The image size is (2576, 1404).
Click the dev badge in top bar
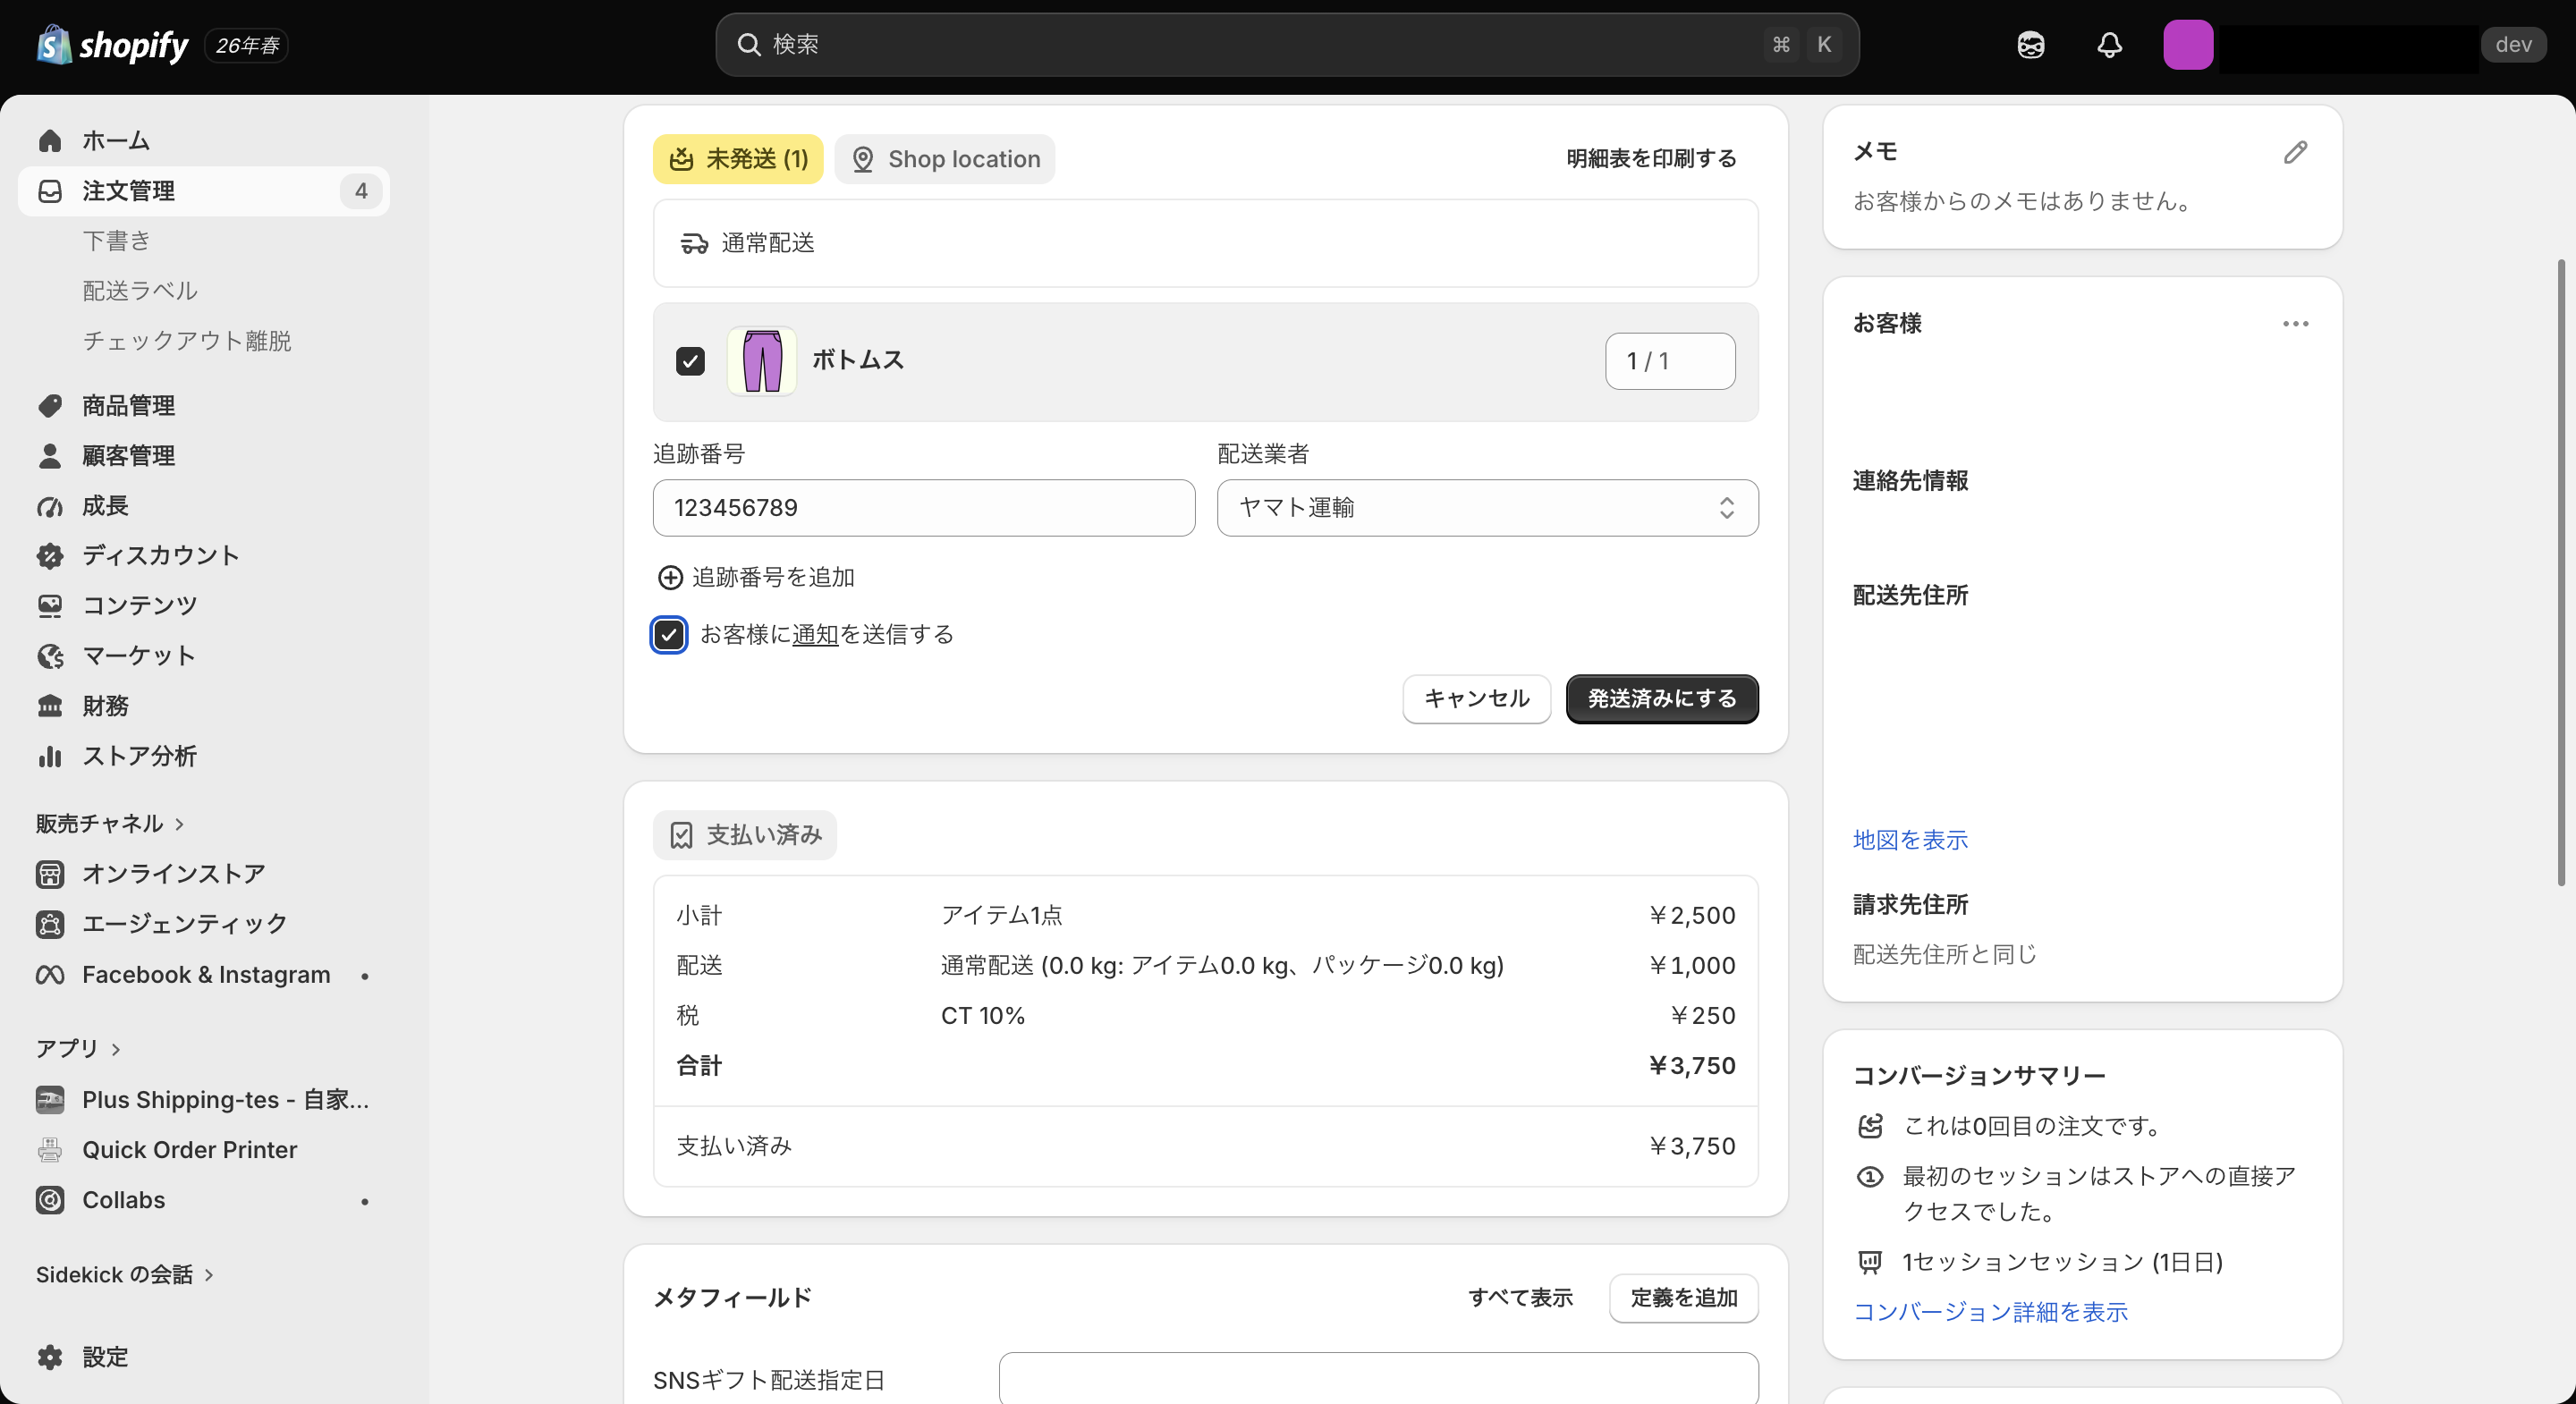click(2513, 45)
